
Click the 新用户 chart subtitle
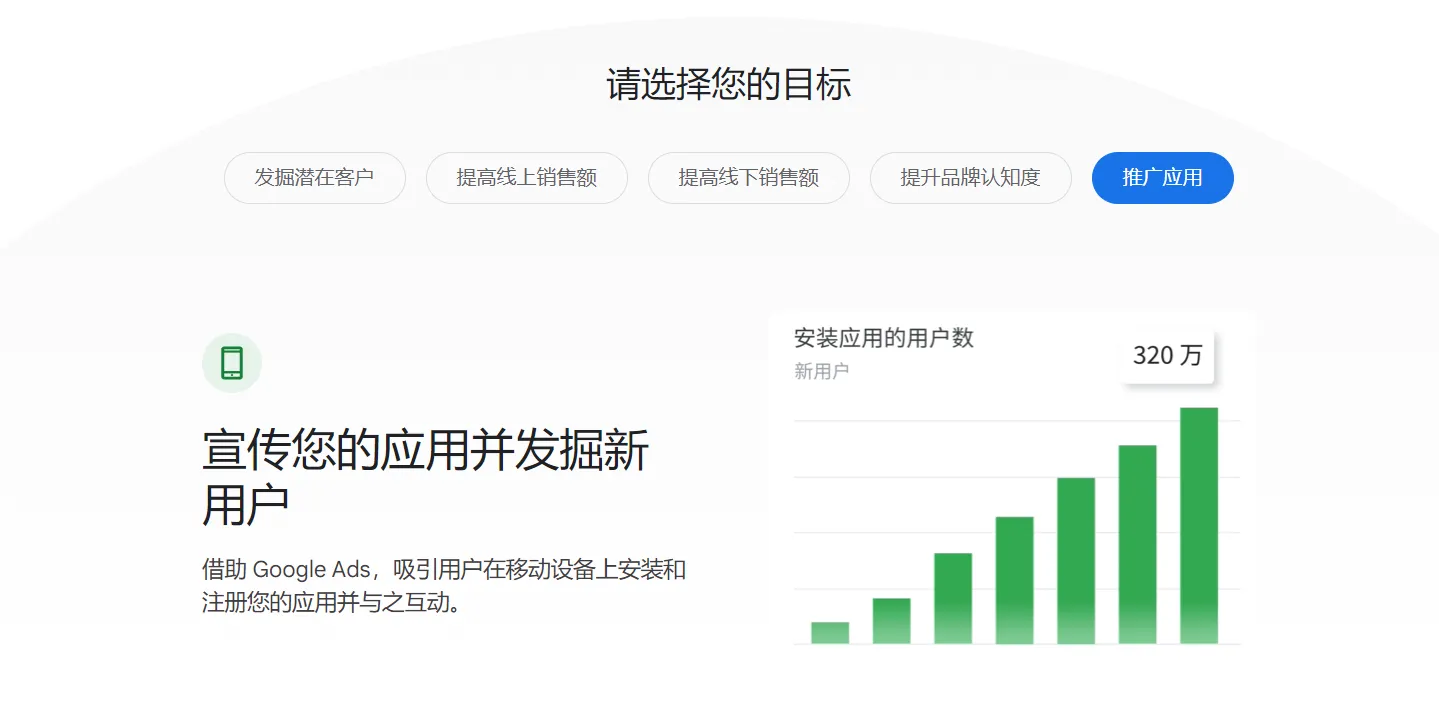(821, 371)
